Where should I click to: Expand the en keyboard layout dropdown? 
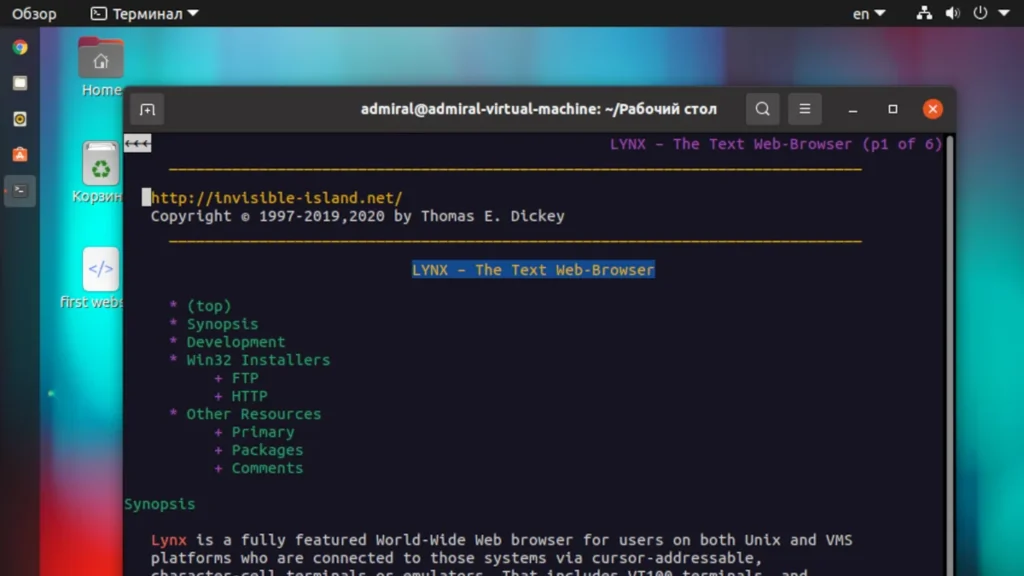[x=869, y=14]
